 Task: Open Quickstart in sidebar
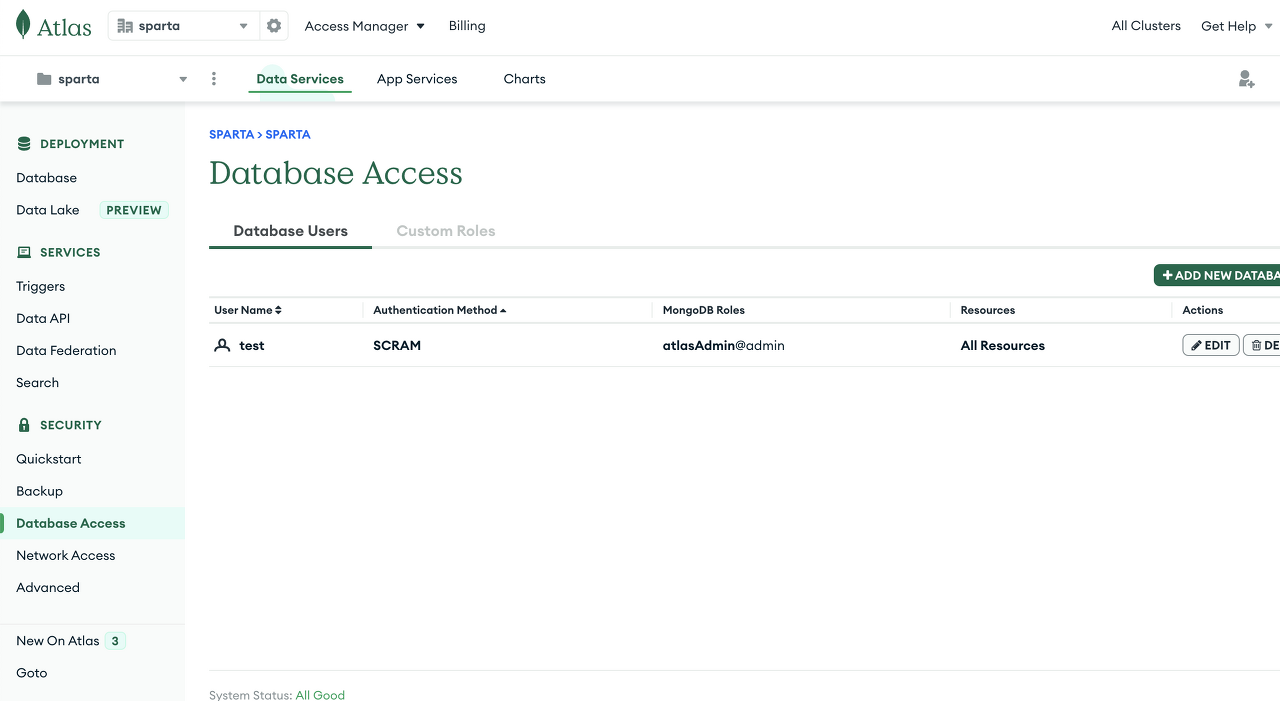click(49, 459)
